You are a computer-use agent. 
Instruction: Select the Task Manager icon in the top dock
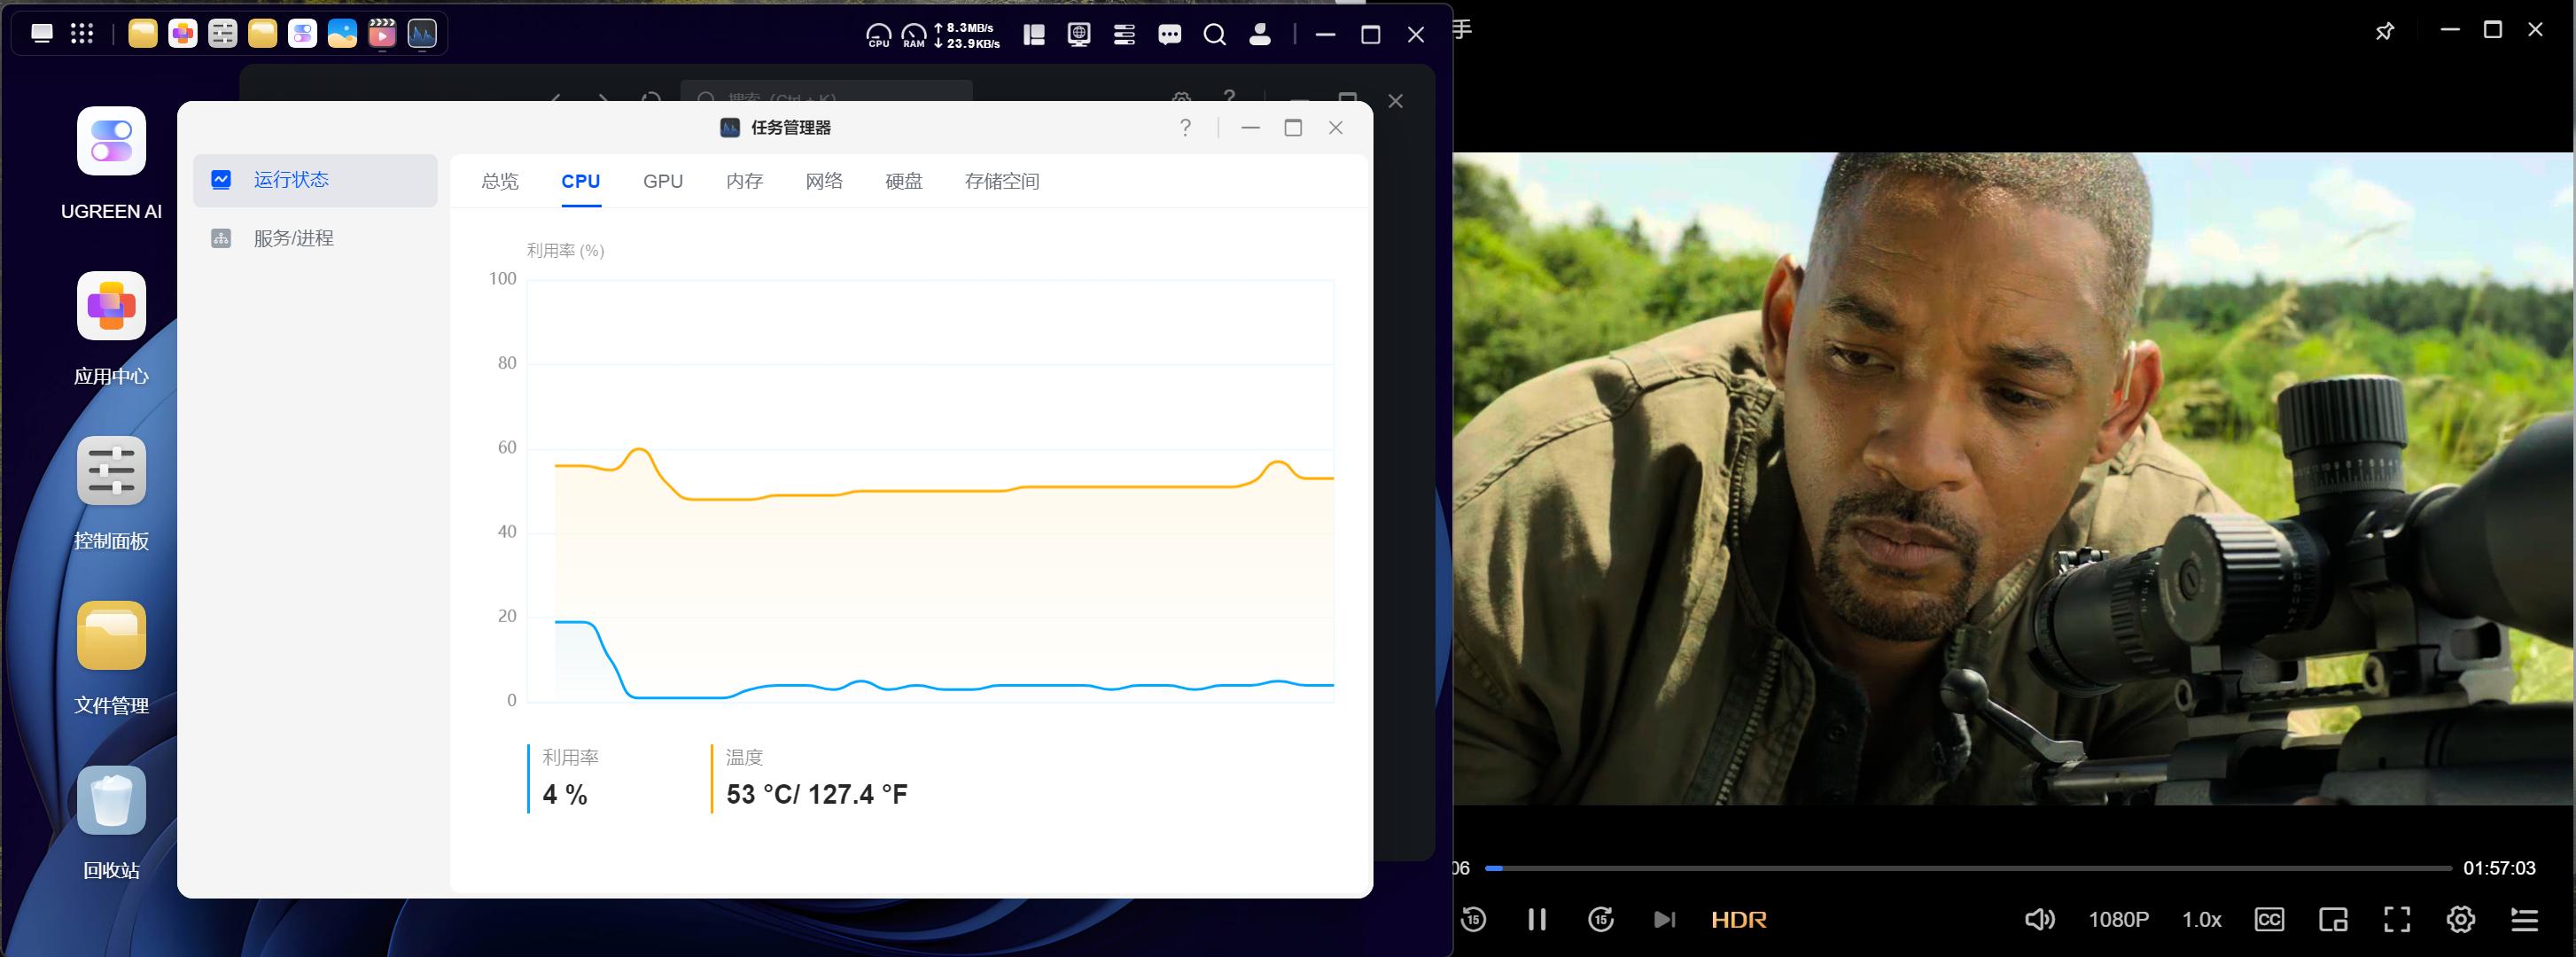[x=423, y=34]
